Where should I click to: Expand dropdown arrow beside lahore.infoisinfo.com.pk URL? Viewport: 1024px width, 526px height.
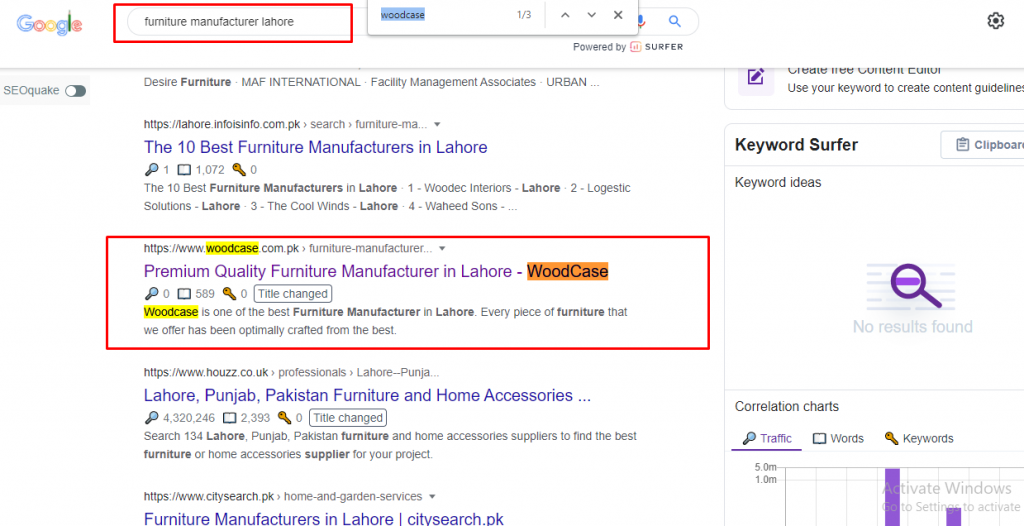click(x=437, y=125)
